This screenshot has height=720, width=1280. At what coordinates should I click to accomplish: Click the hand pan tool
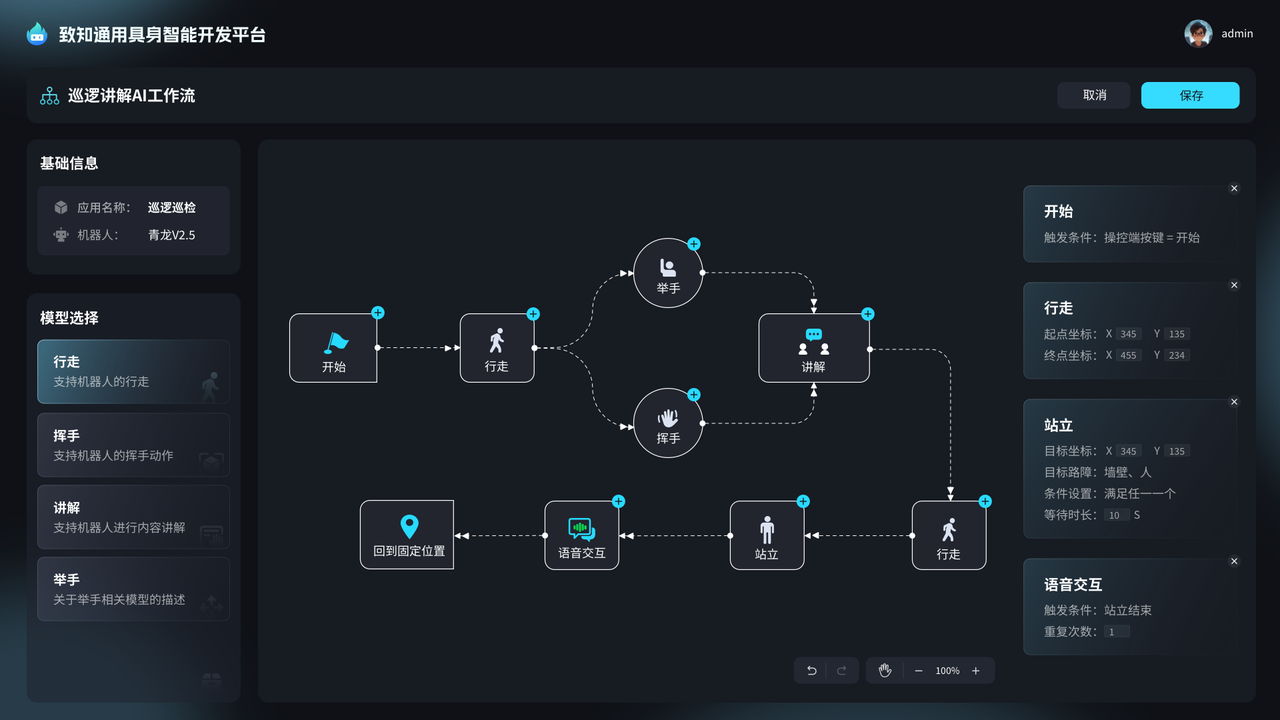pos(884,670)
